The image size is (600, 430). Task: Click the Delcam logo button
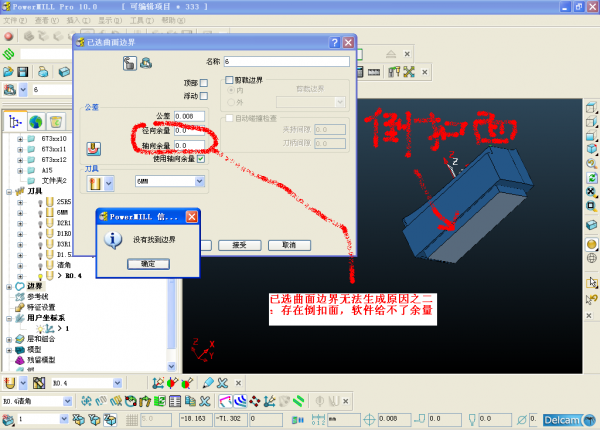[570, 420]
